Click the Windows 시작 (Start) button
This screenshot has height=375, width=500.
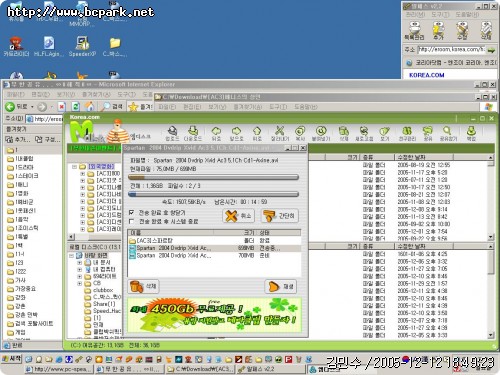pos(12,359)
